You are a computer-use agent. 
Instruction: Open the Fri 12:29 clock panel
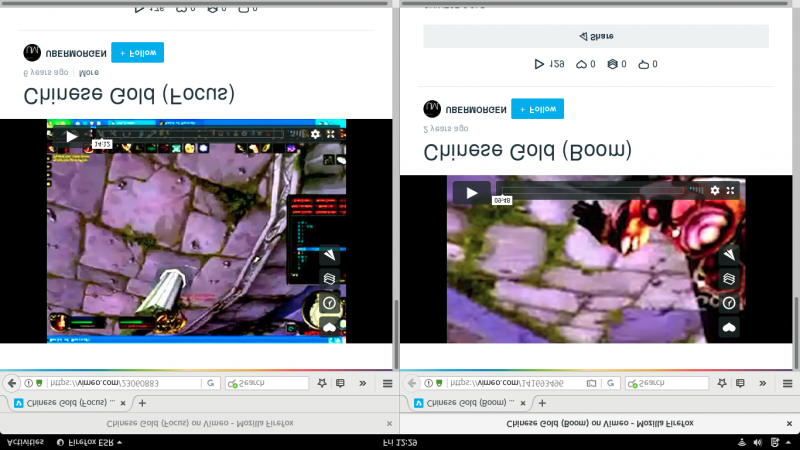pyautogui.click(x=400, y=442)
